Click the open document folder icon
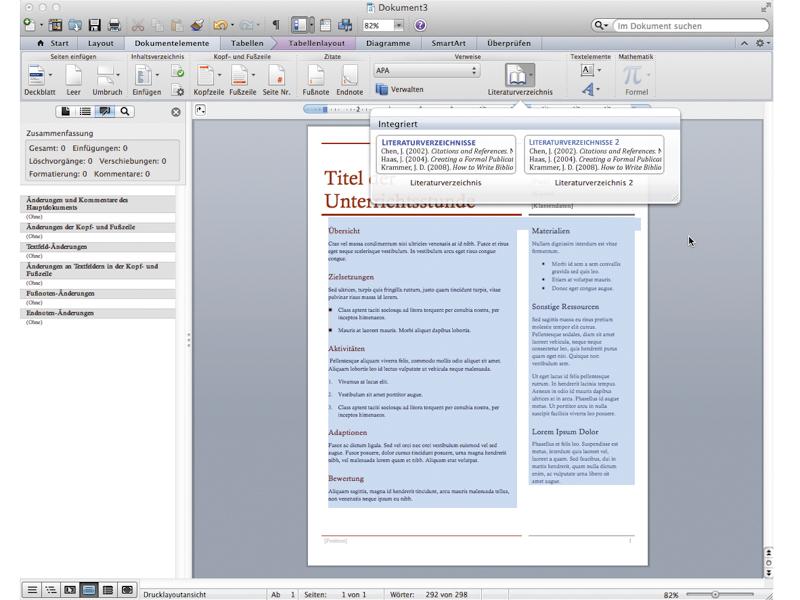 [x=75, y=25]
